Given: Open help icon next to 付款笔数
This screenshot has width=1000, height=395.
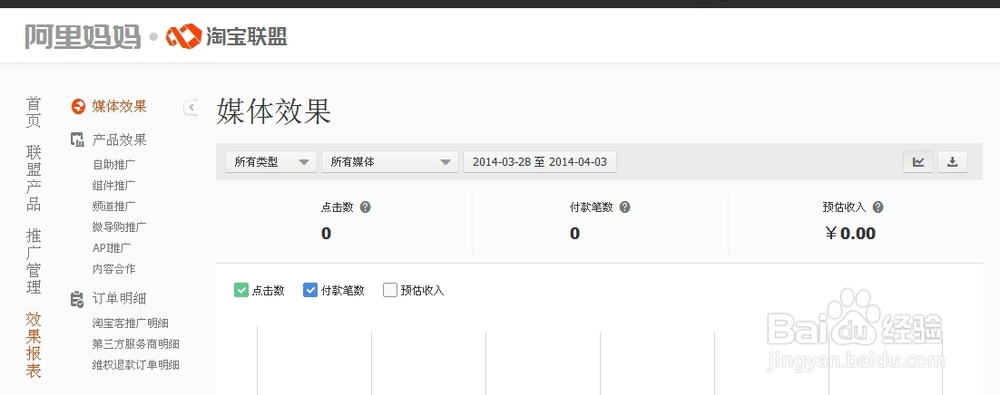Looking at the screenshot, I should tap(625, 207).
